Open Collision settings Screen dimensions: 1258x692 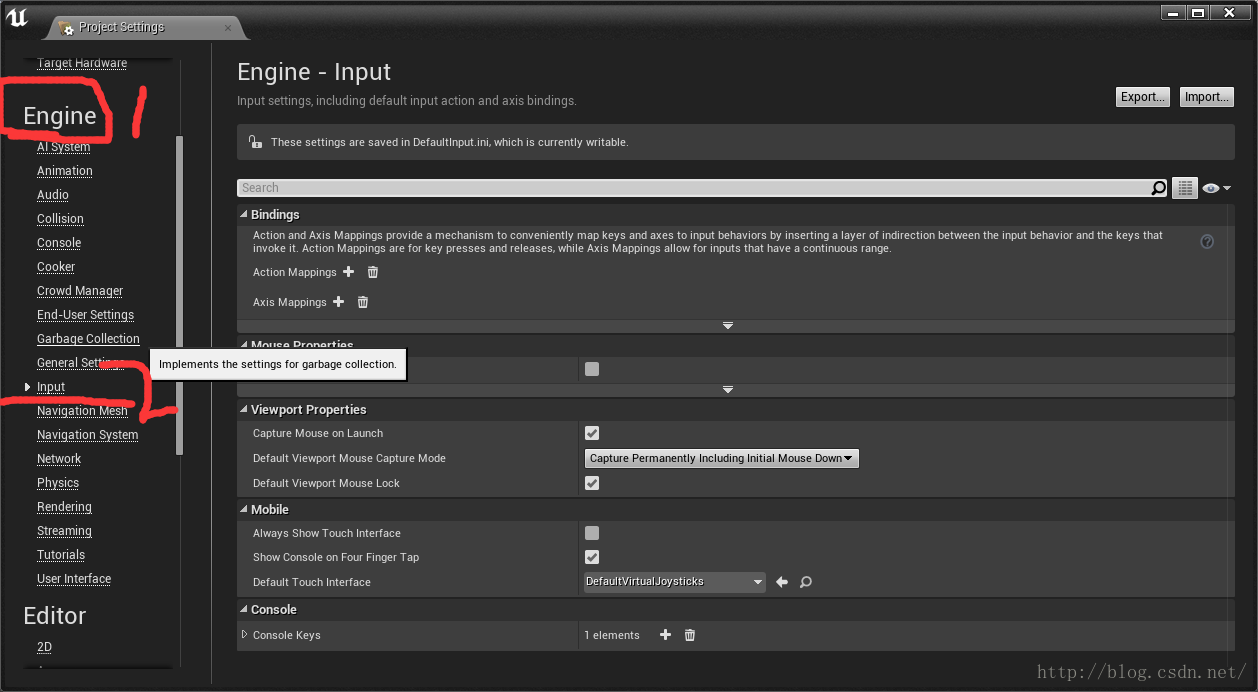60,219
